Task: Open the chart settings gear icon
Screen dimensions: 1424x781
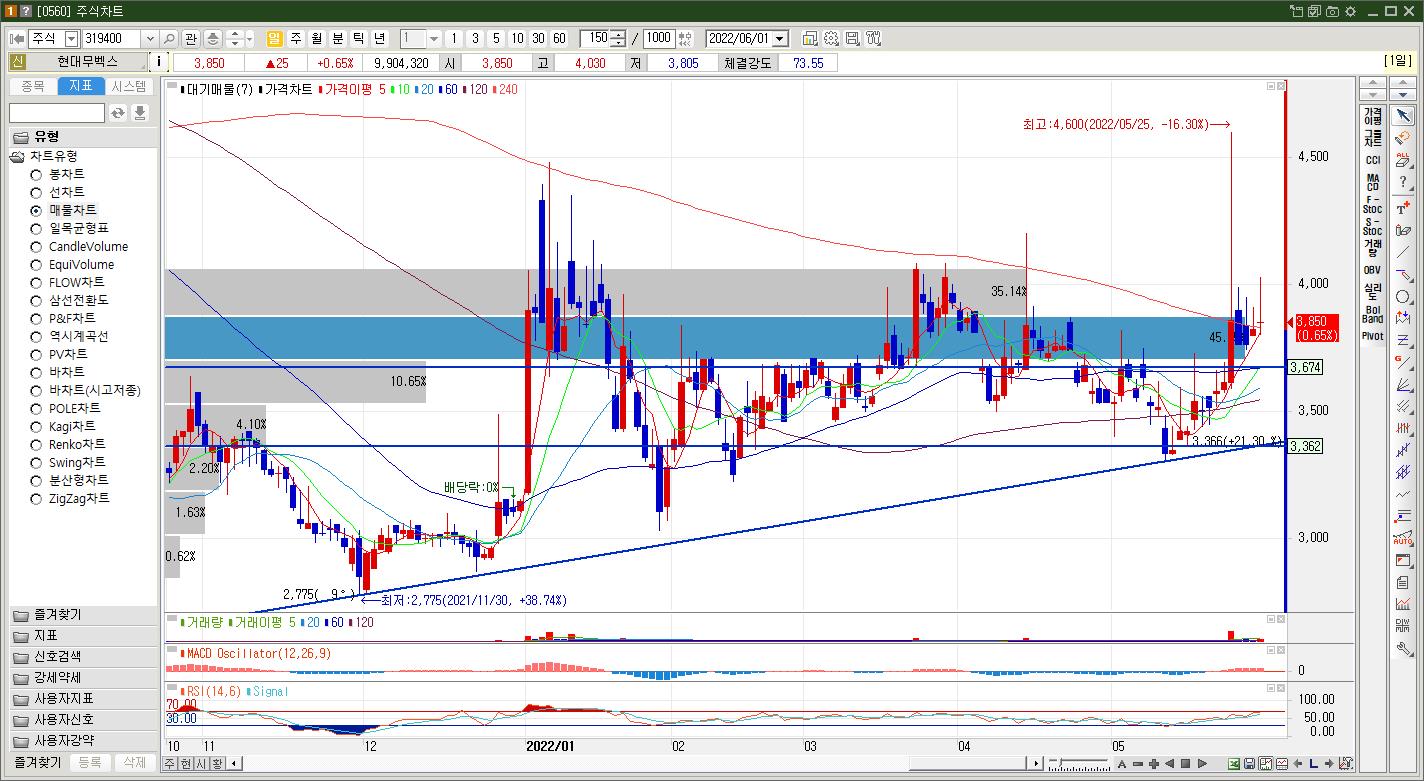Action: [831, 38]
